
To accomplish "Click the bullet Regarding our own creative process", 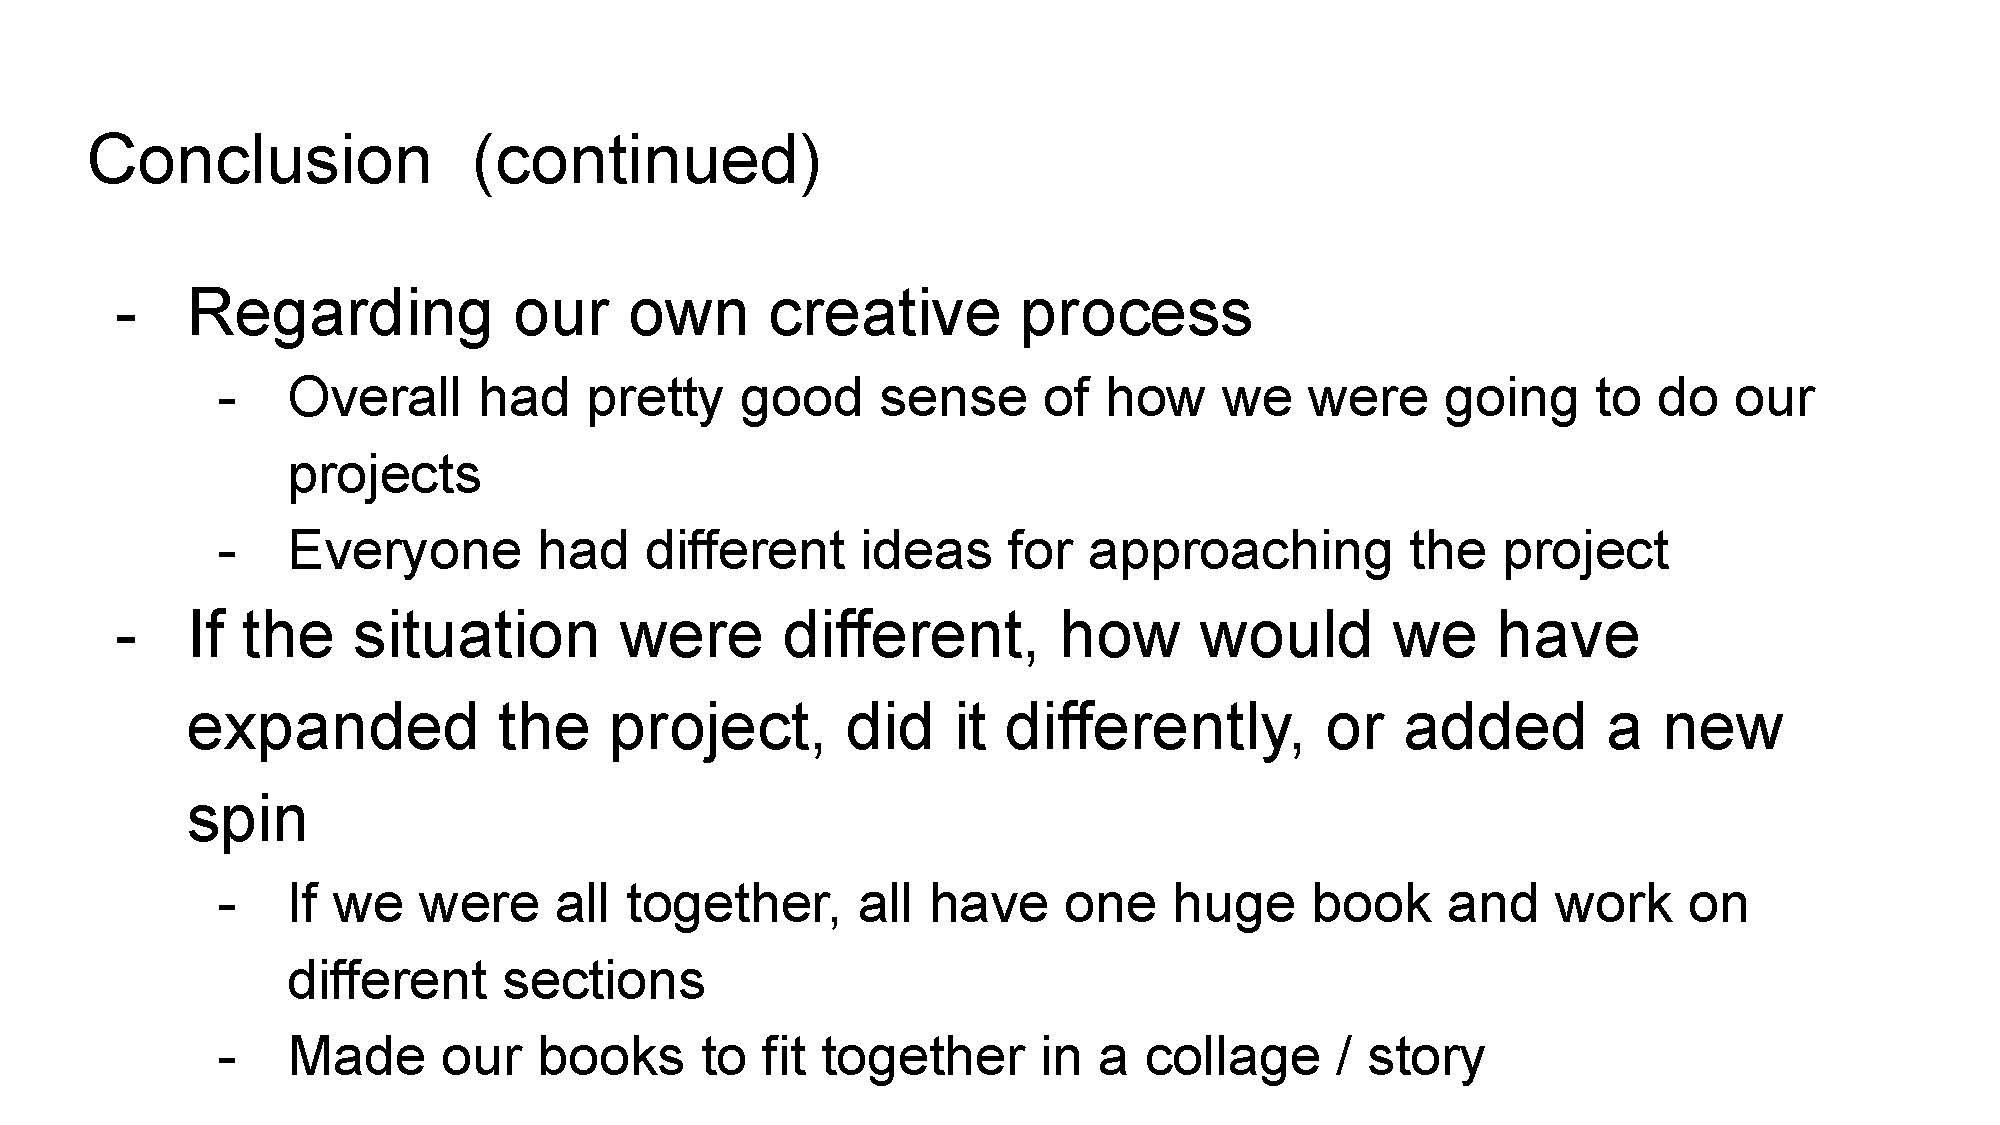I will tap(719, 313).
